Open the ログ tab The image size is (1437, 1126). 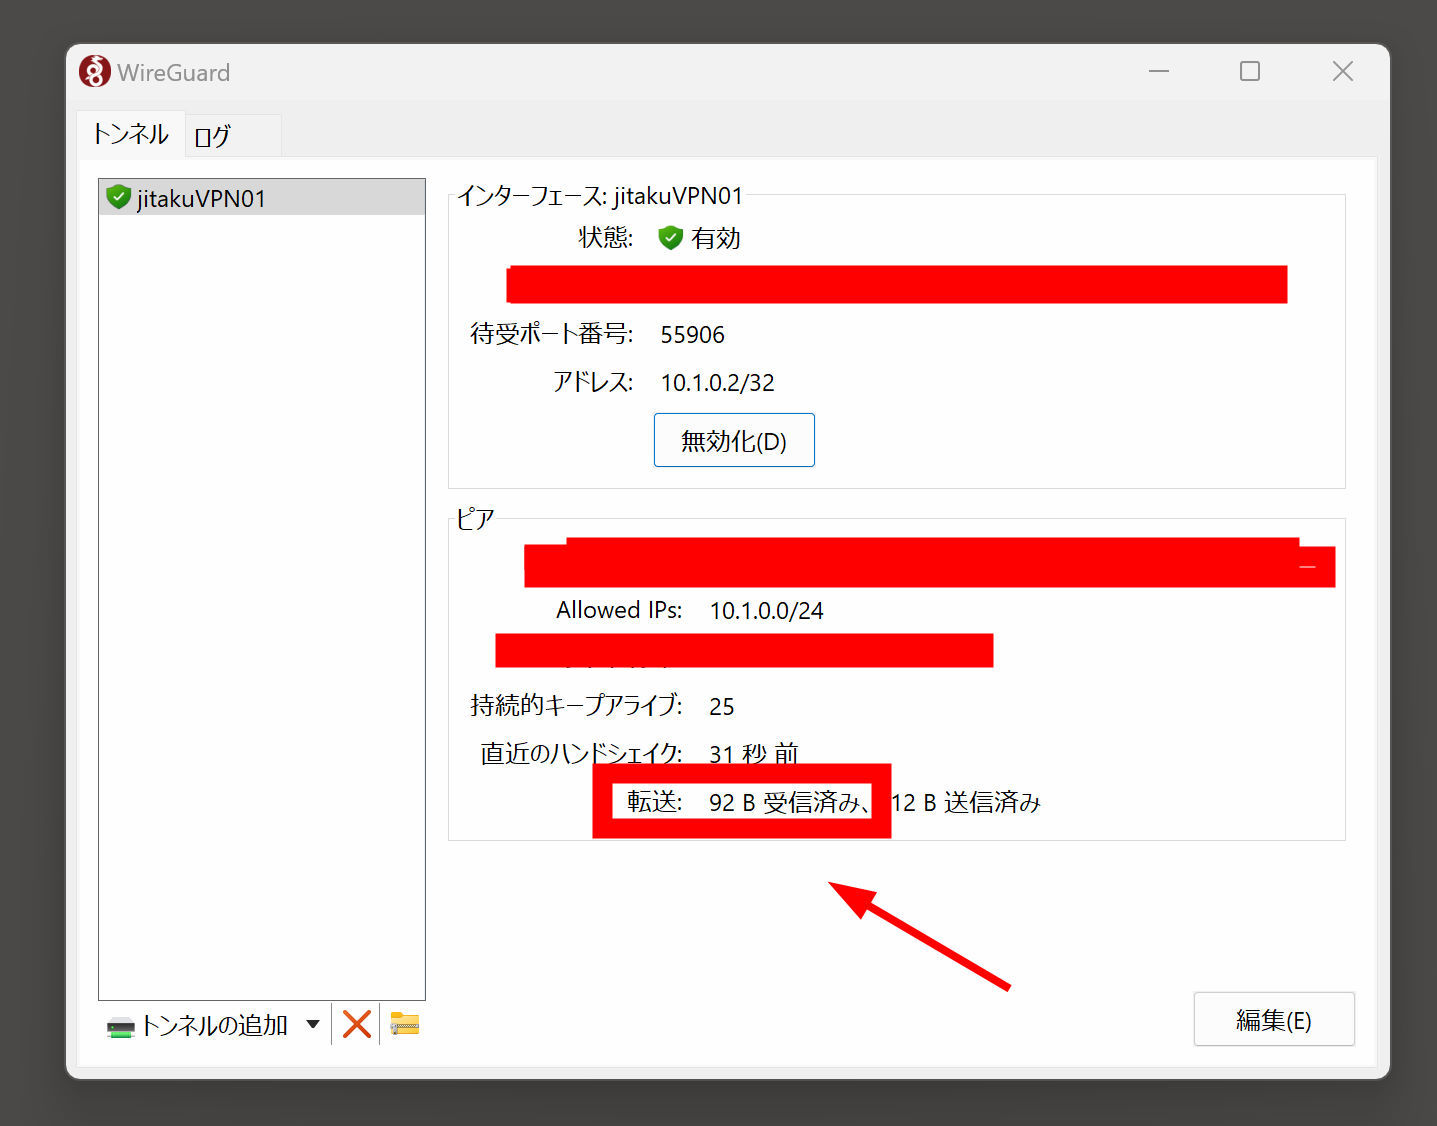213,136
